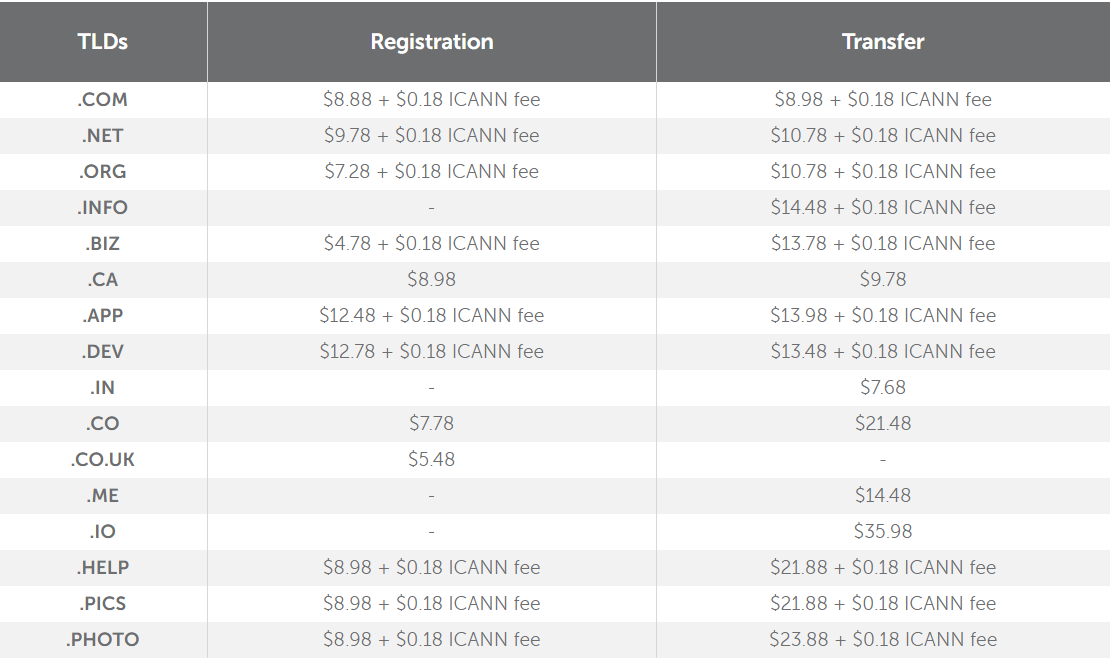Click the Registration column header
Screen dimensions: 1111x660
pos(432,42)
